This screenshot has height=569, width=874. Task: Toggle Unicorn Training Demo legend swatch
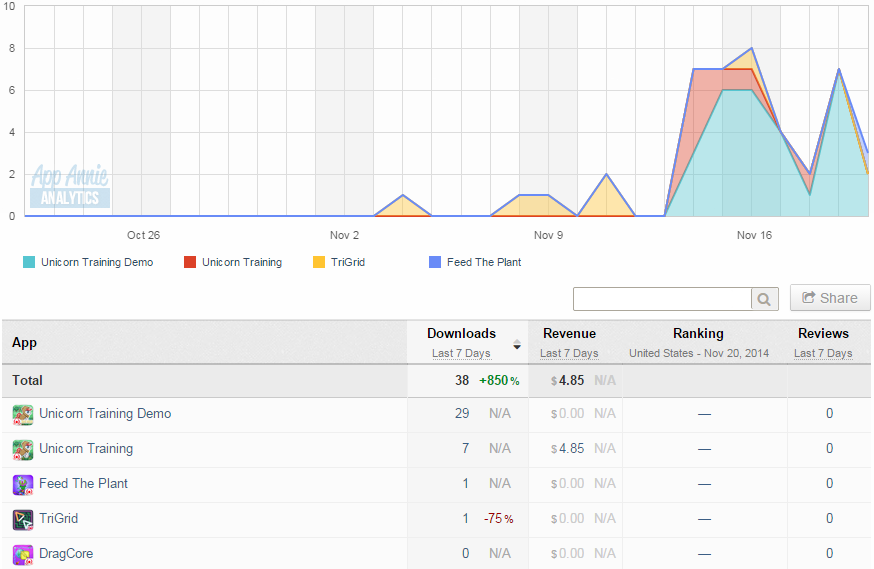click(29, 262)
